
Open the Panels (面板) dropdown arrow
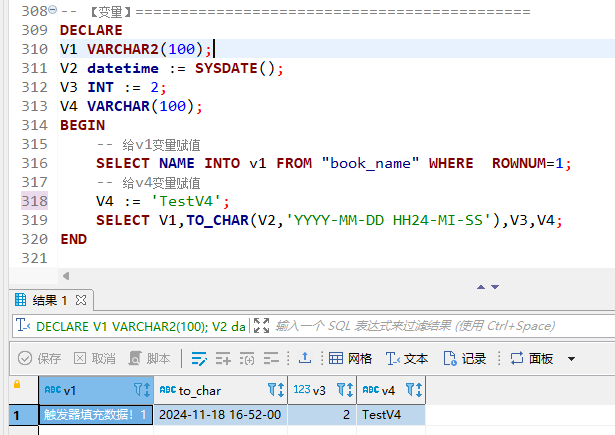572,359
